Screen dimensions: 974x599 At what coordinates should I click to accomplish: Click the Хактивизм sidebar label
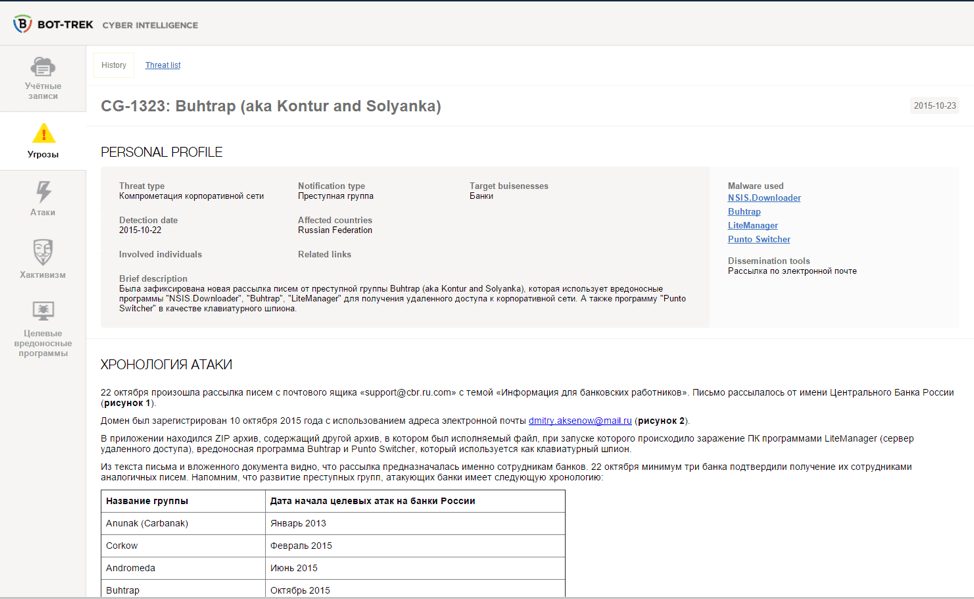43,275
